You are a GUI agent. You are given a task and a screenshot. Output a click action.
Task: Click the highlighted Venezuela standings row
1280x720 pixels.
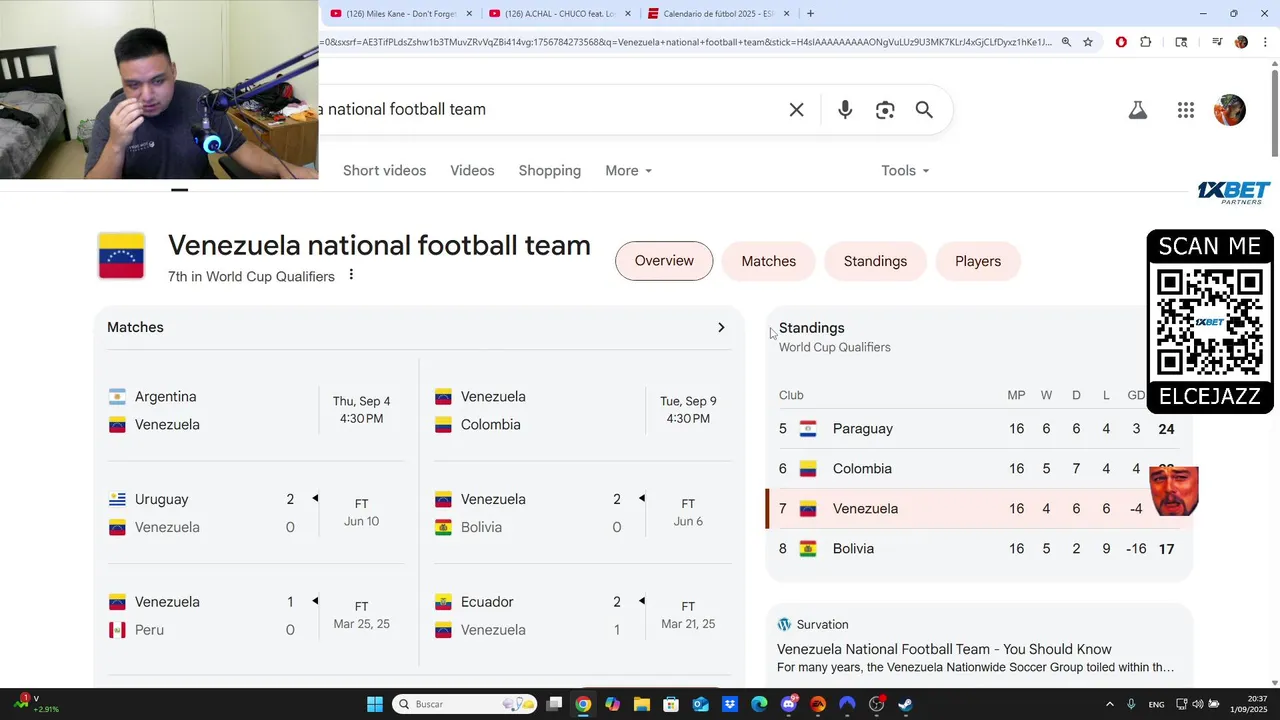click(x=979, y=509)
